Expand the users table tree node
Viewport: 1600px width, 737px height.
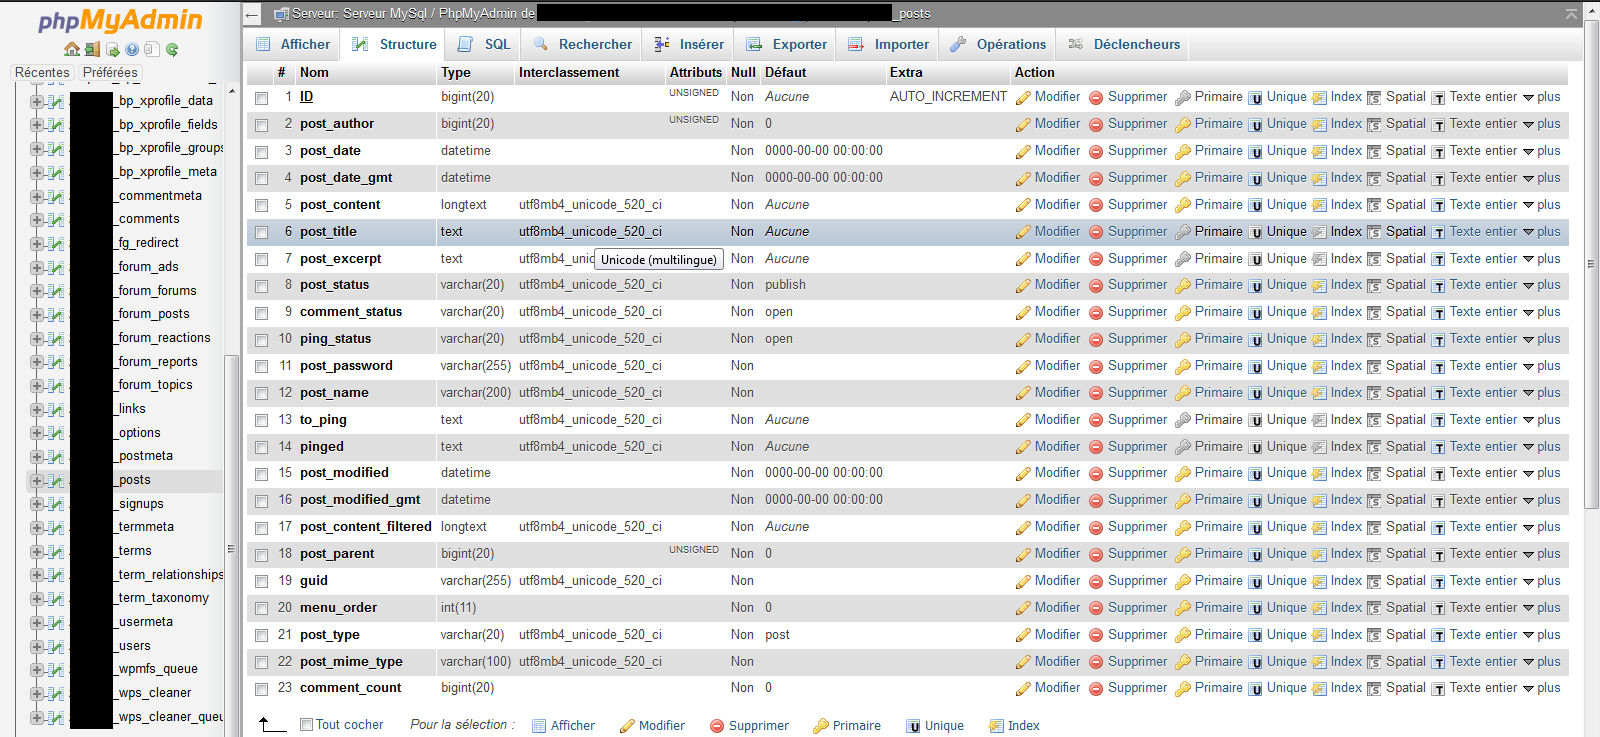(x=37, y=647)
